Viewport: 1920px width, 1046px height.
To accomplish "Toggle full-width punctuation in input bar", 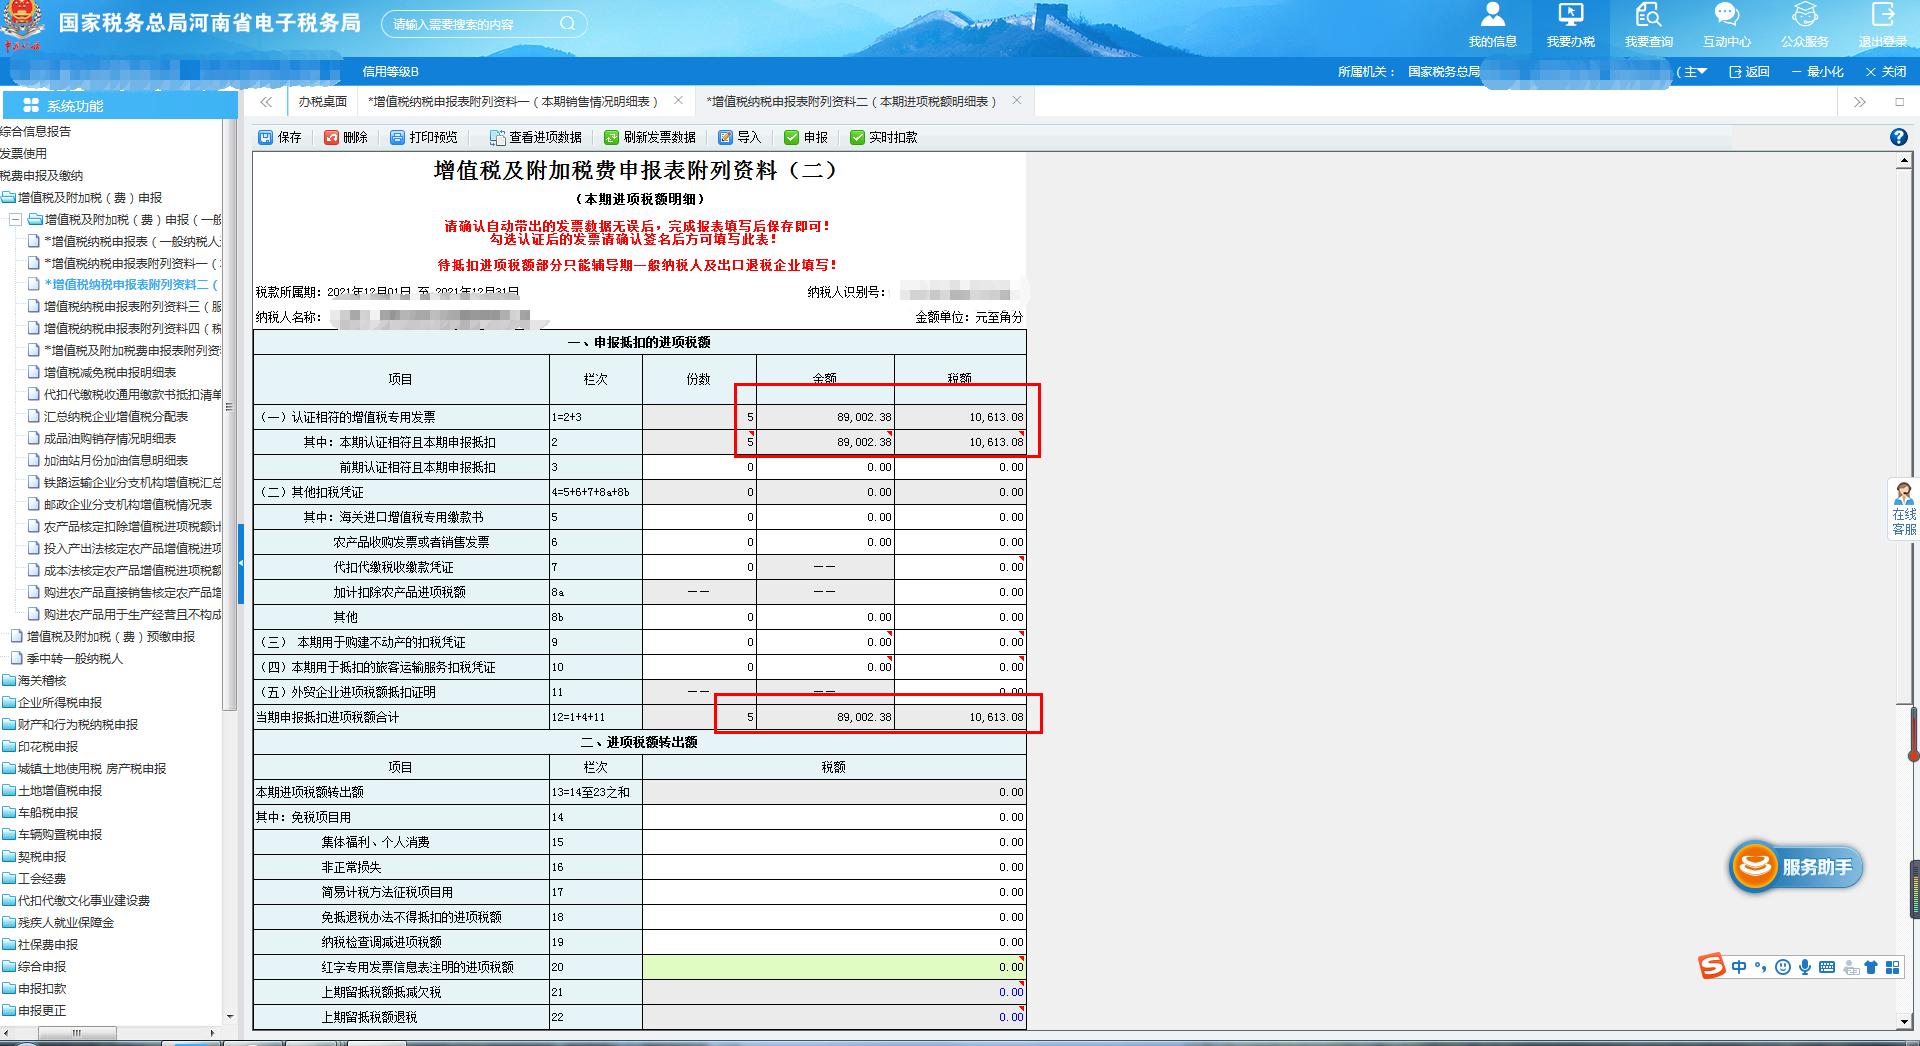I will point(1760,966).
